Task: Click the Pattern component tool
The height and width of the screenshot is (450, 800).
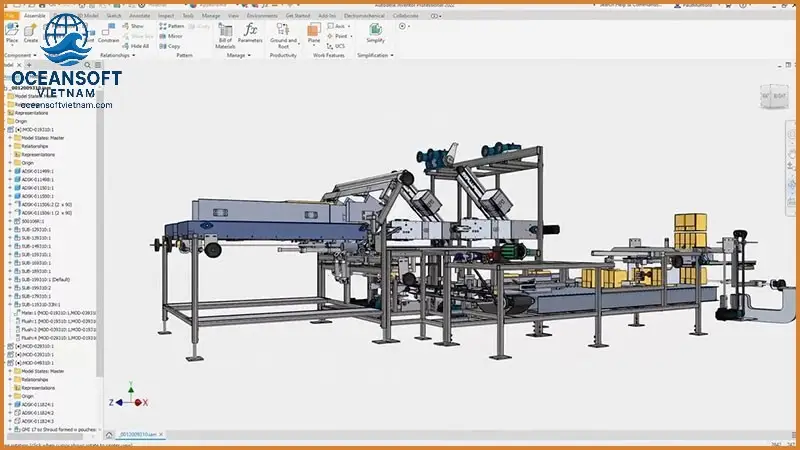Action: pos(170,26)
